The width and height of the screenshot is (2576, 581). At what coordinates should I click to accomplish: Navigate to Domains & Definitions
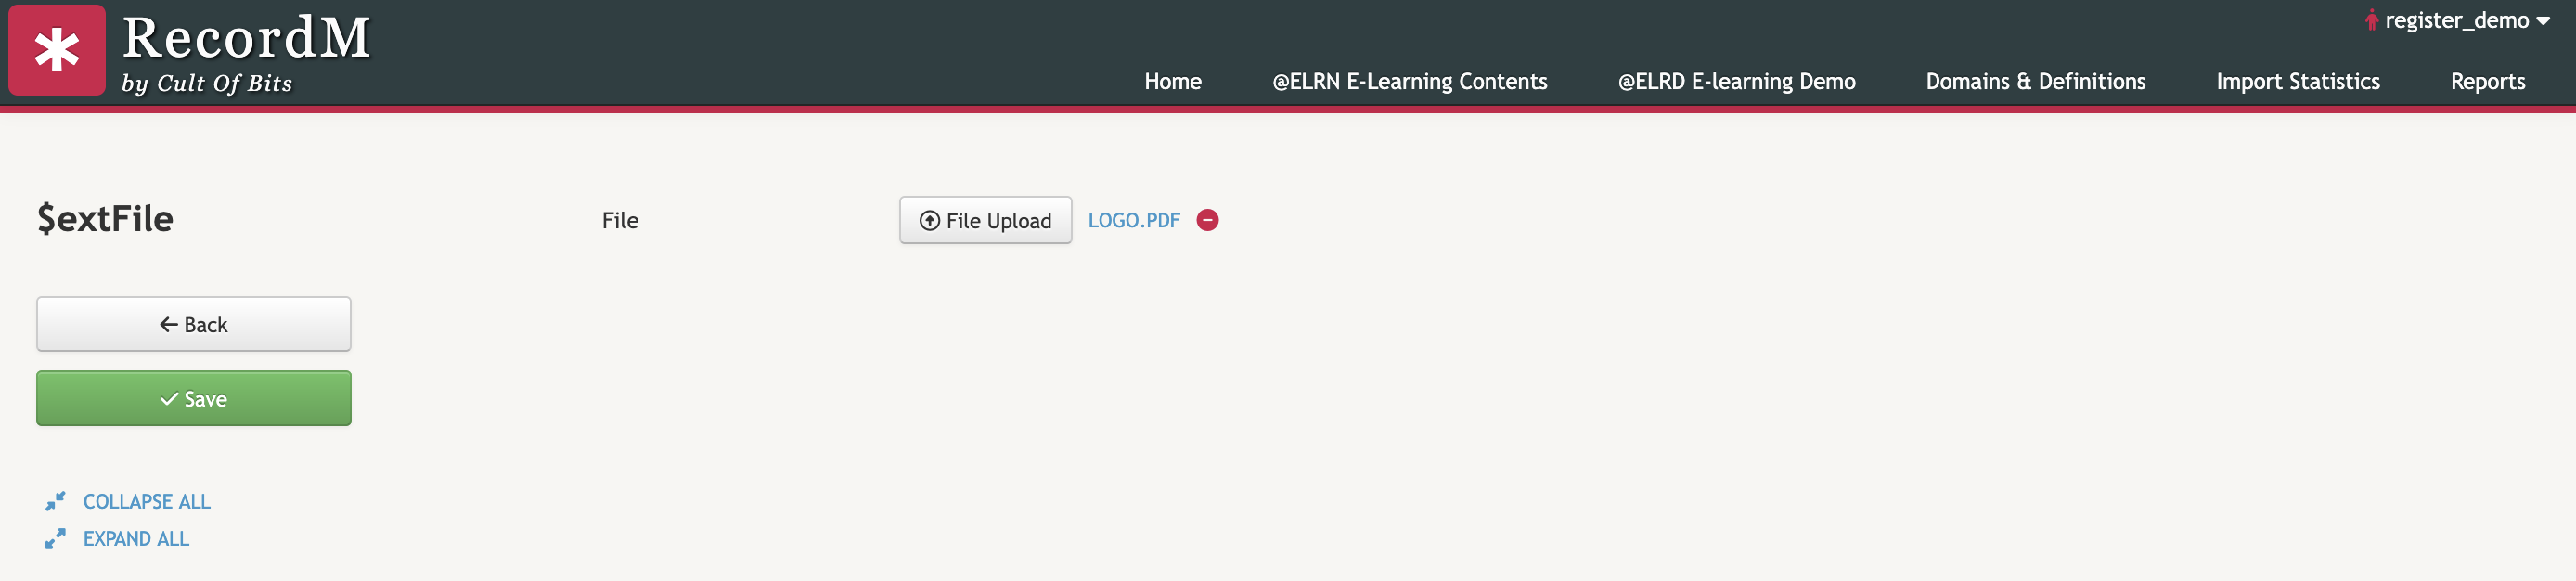(x=2035, y=82)
